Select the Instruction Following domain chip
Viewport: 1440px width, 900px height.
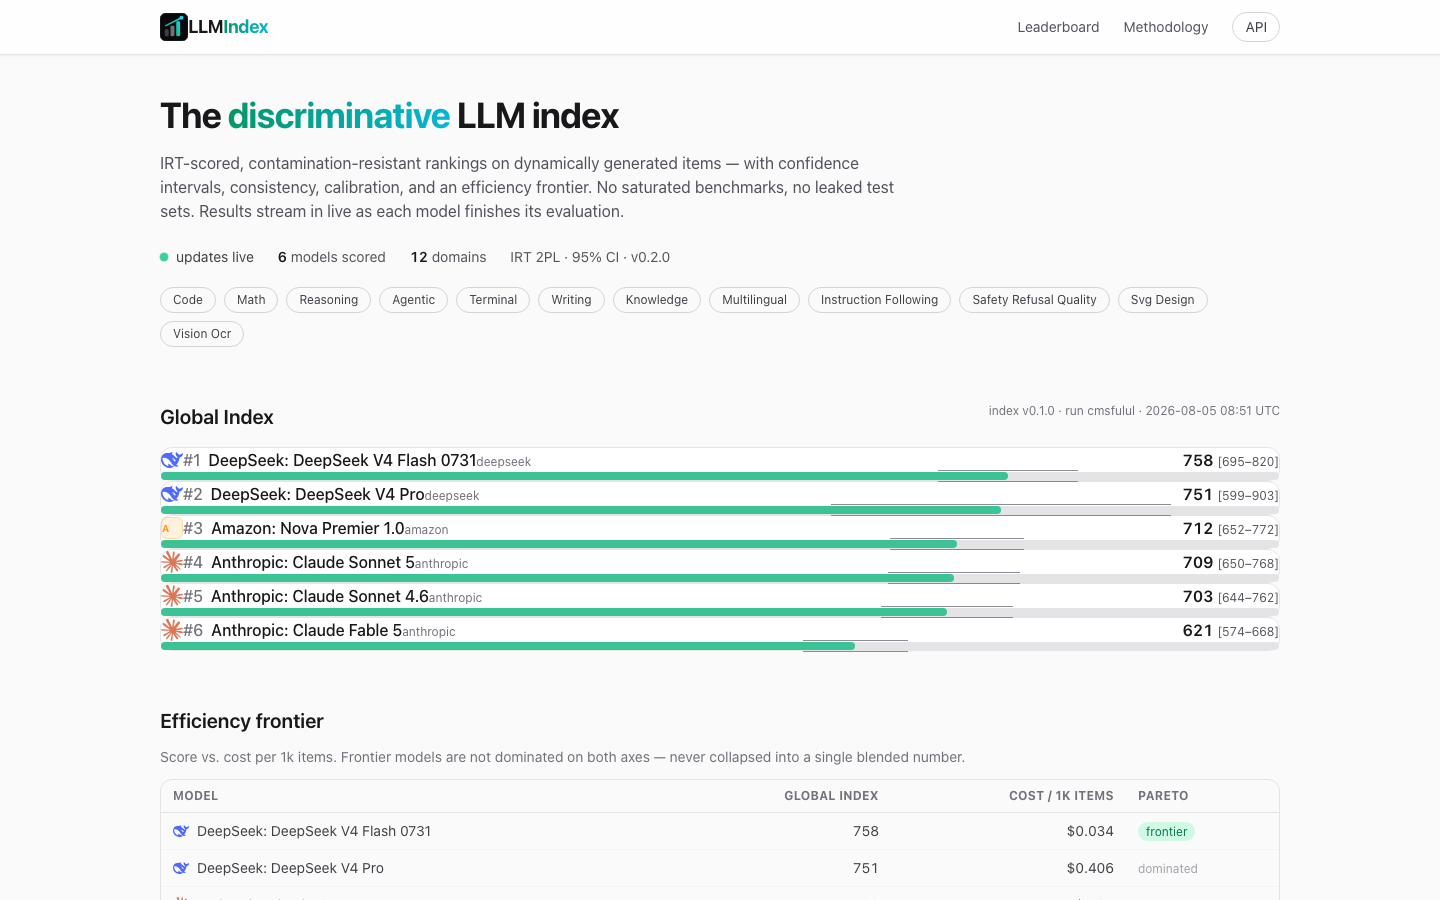(x=879, y=300)
